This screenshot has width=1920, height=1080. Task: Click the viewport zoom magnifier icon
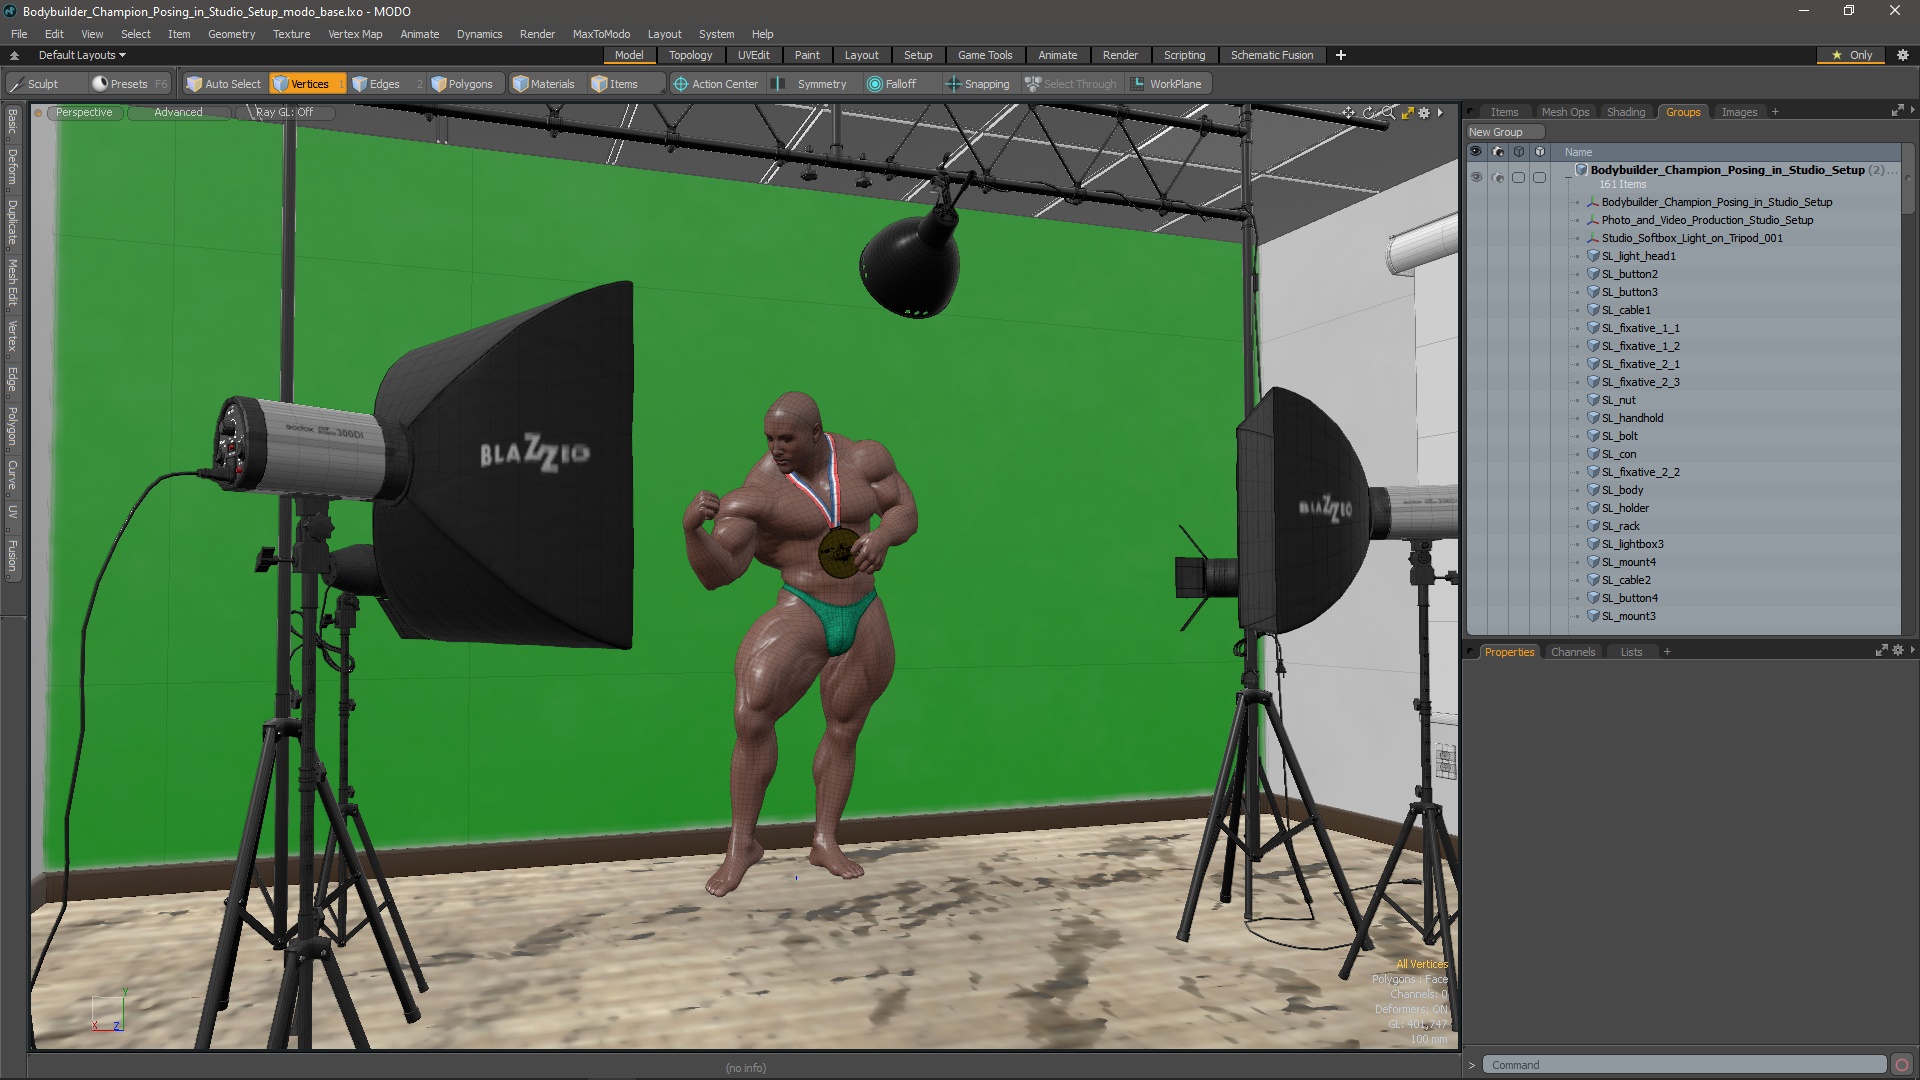1388,113
